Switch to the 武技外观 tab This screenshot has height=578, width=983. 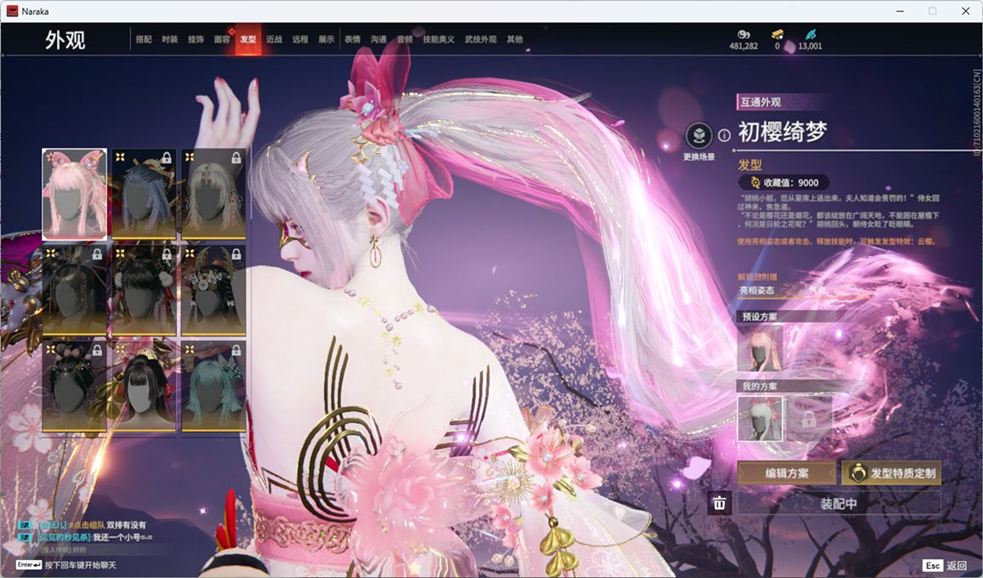(480, 39)
